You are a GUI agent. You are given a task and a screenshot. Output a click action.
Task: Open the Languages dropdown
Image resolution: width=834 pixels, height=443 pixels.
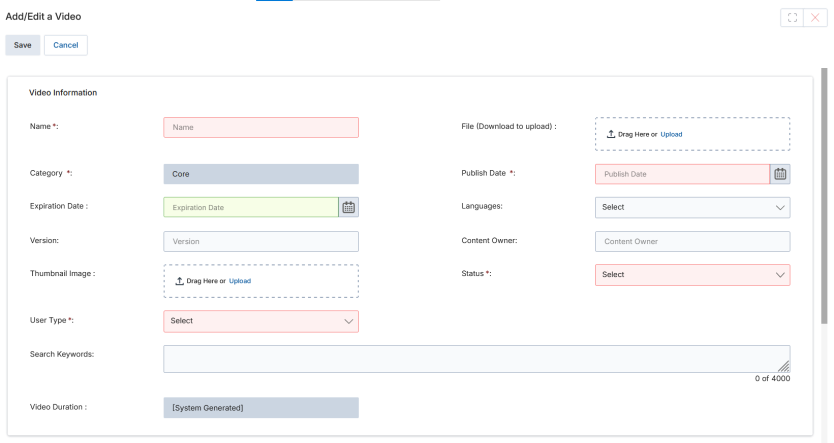click(x=693, y=207)
